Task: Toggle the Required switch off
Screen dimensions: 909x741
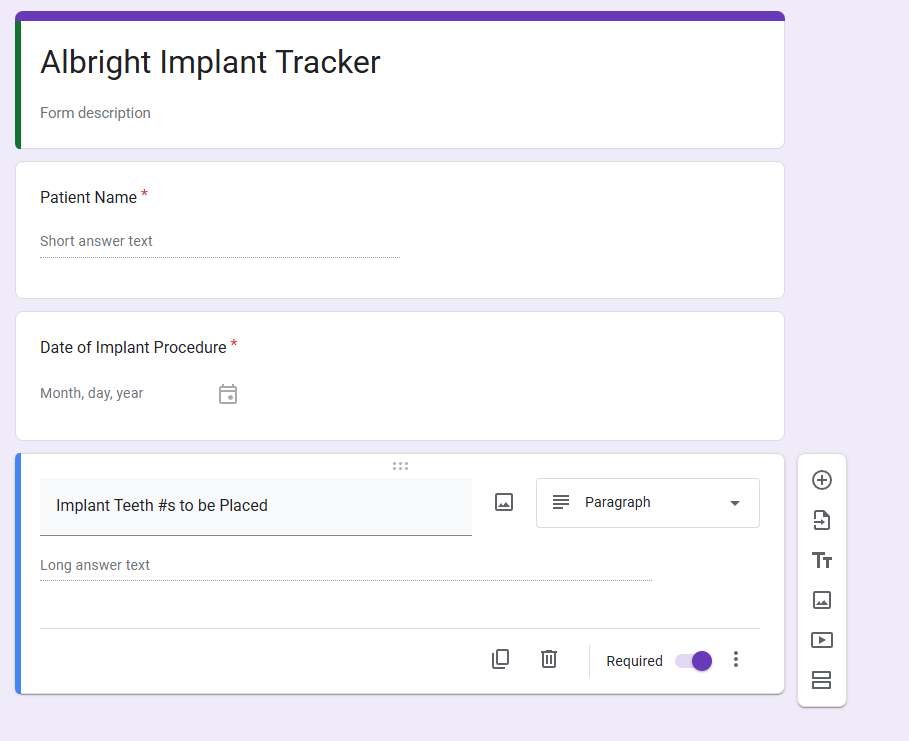Action: (694, 661)
